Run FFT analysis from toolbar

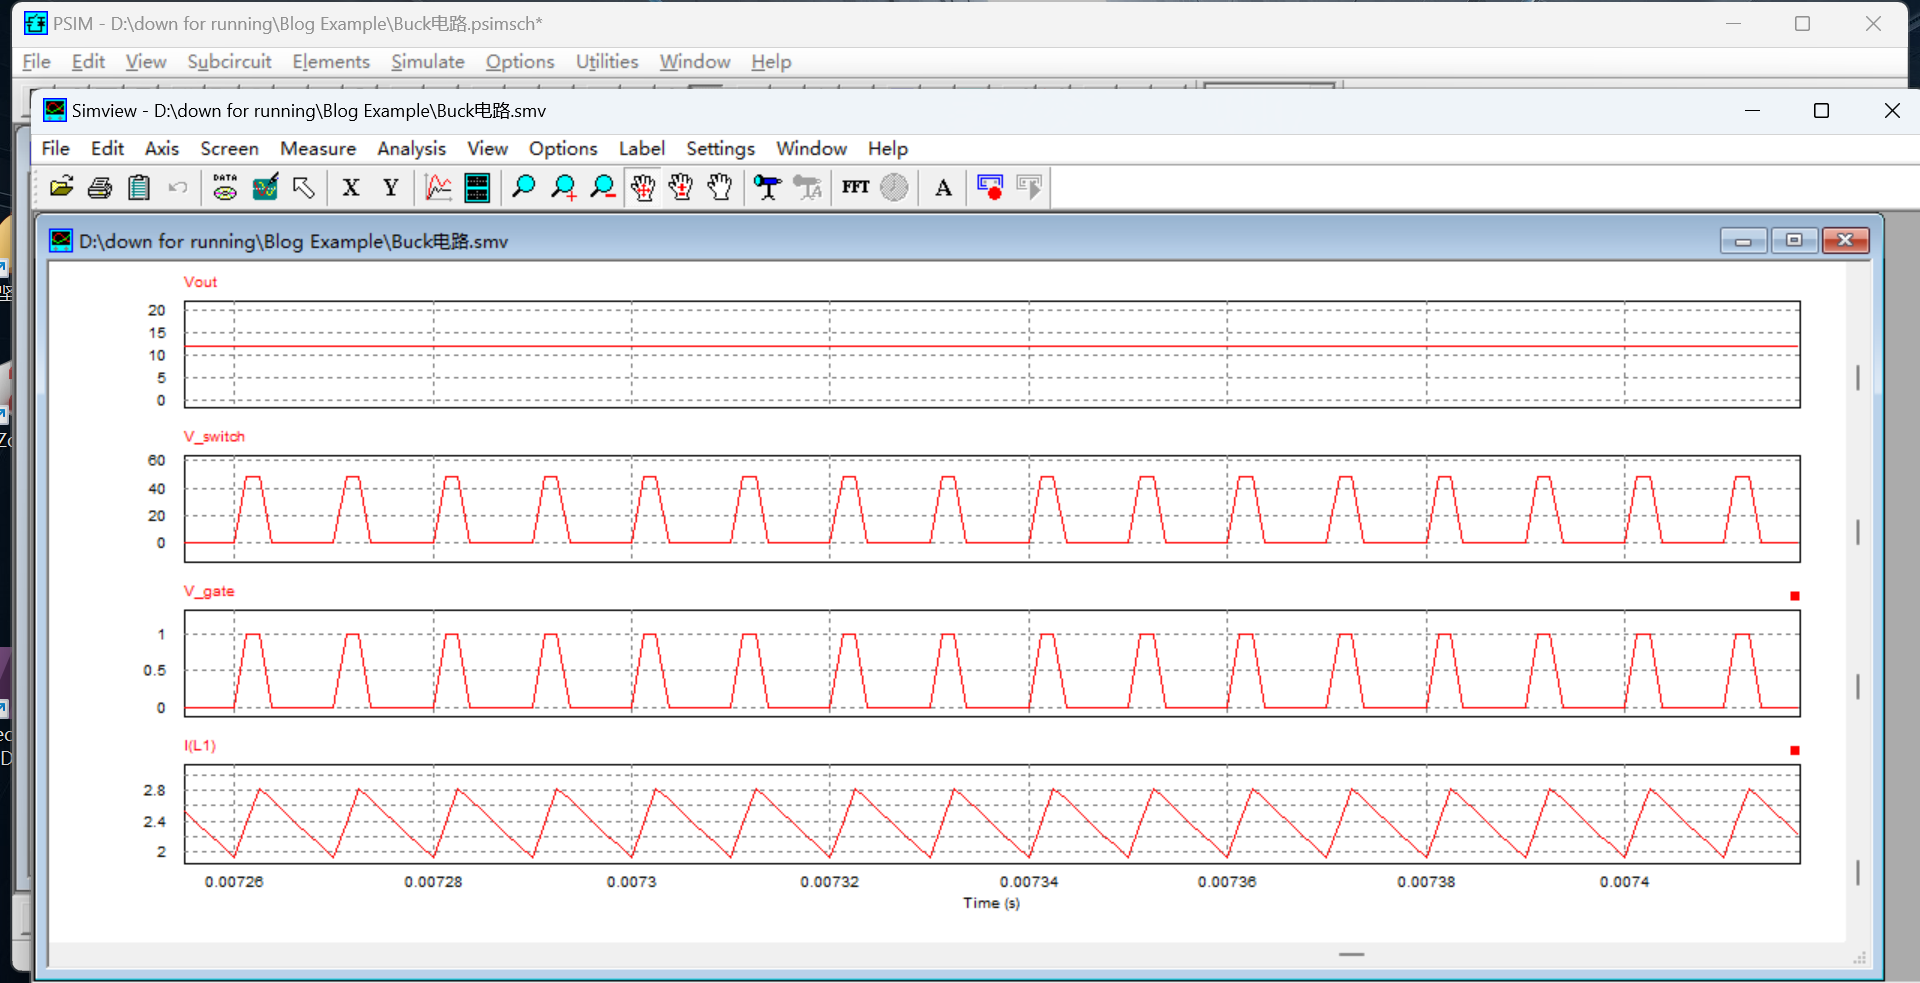click(855, 187)
